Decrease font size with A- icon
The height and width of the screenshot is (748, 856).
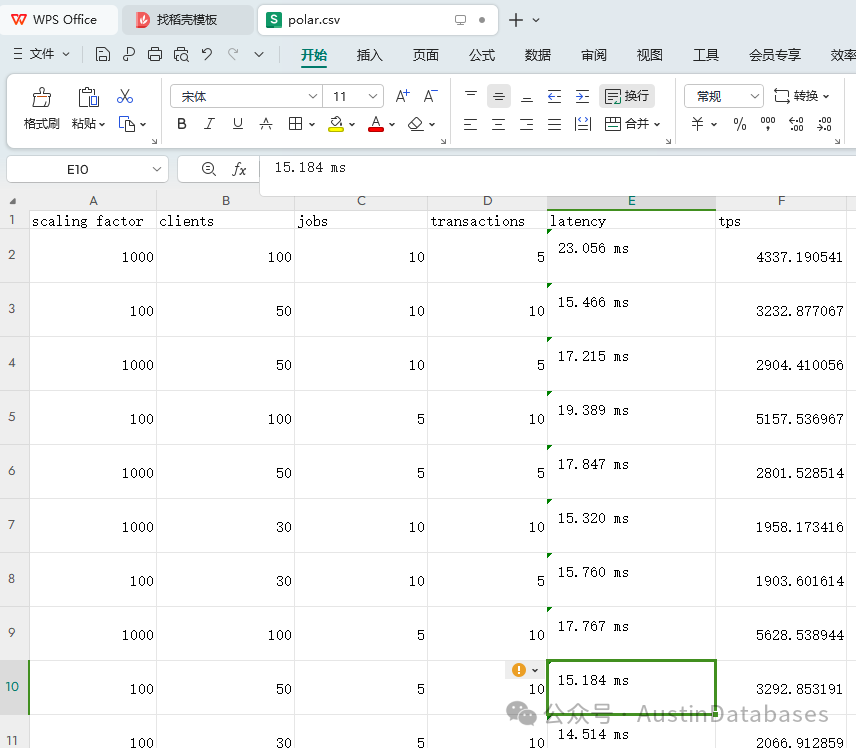431,97
